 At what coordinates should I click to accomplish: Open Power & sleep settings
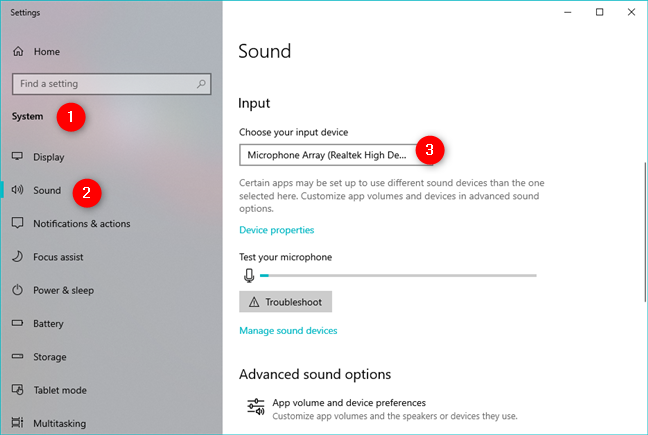coord(63,290)
